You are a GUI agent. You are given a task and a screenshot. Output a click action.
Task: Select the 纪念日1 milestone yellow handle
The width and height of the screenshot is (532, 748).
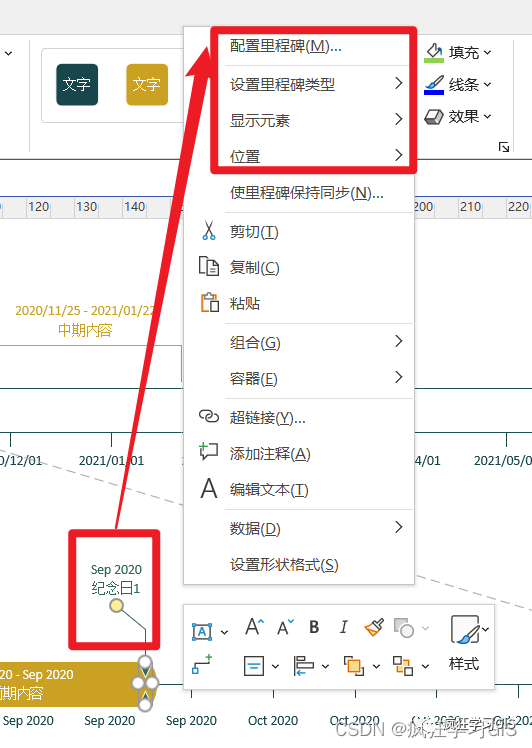pyautogui.click(x=116, y=606)
